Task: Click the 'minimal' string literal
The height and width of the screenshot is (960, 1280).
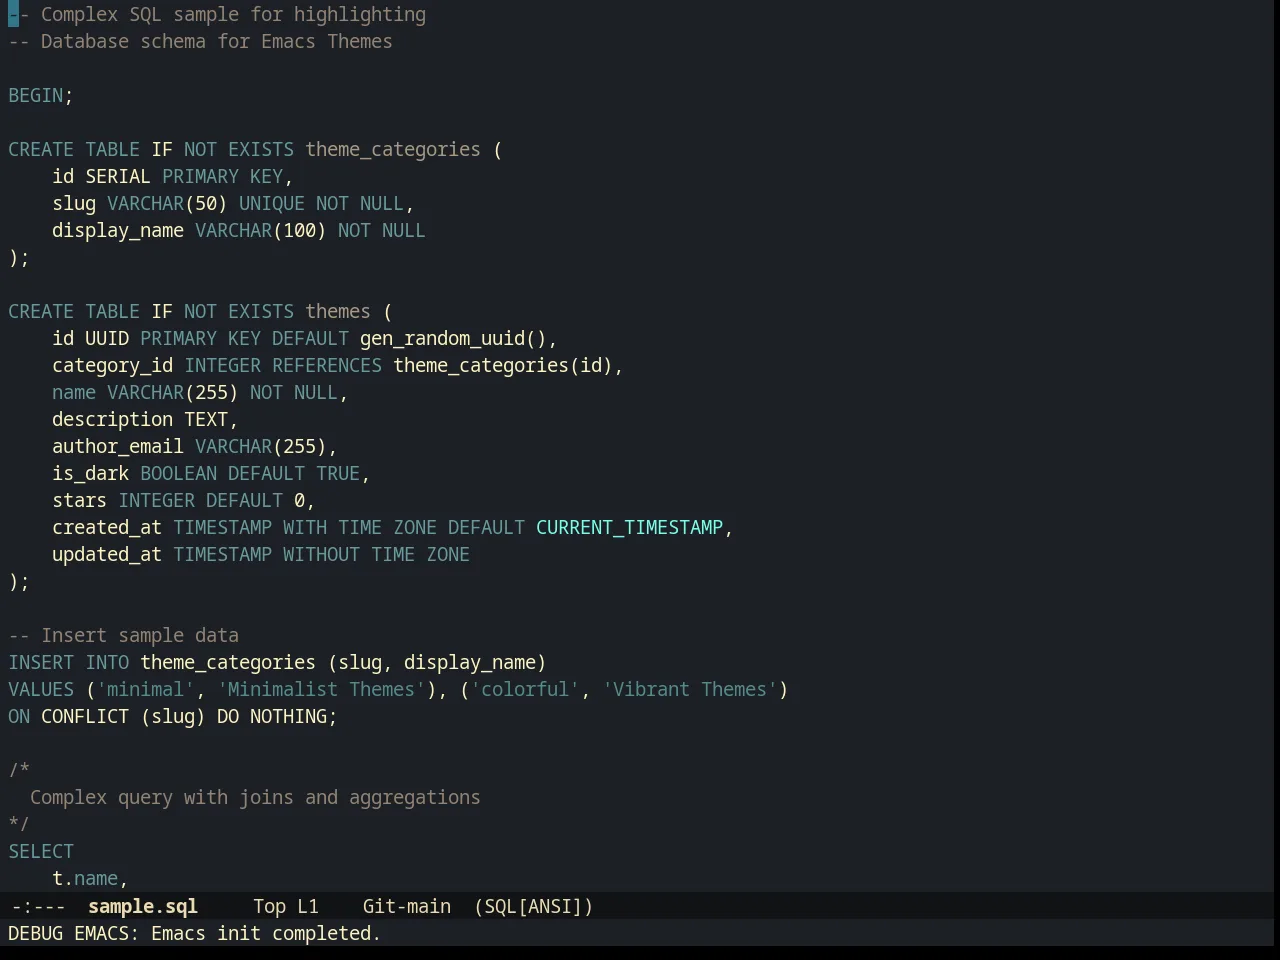Action: click(x=145, y=689)
